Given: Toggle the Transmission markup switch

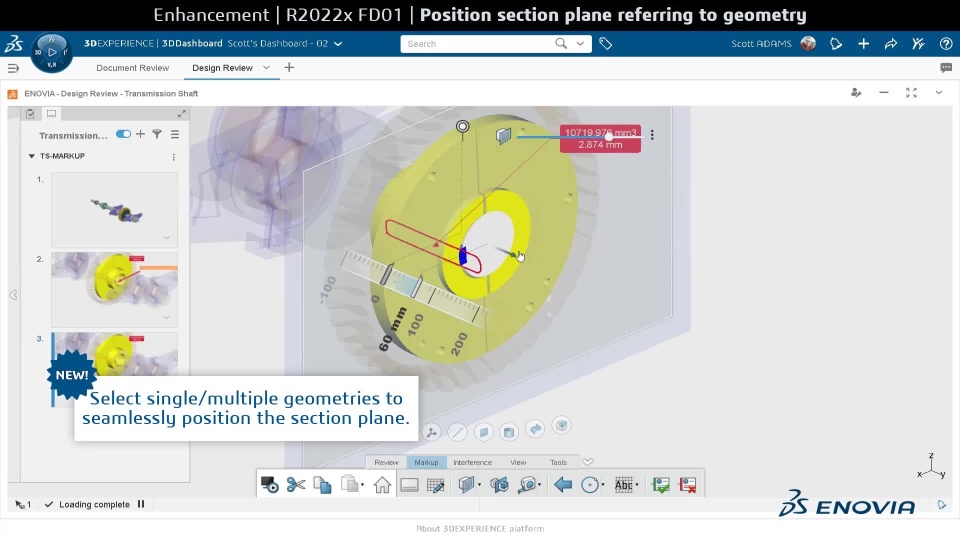Looking at the screenshot, I should point(123,134).
